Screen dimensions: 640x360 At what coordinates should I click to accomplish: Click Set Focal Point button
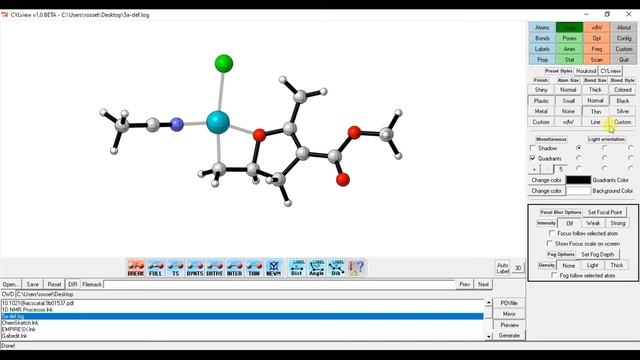605,212
